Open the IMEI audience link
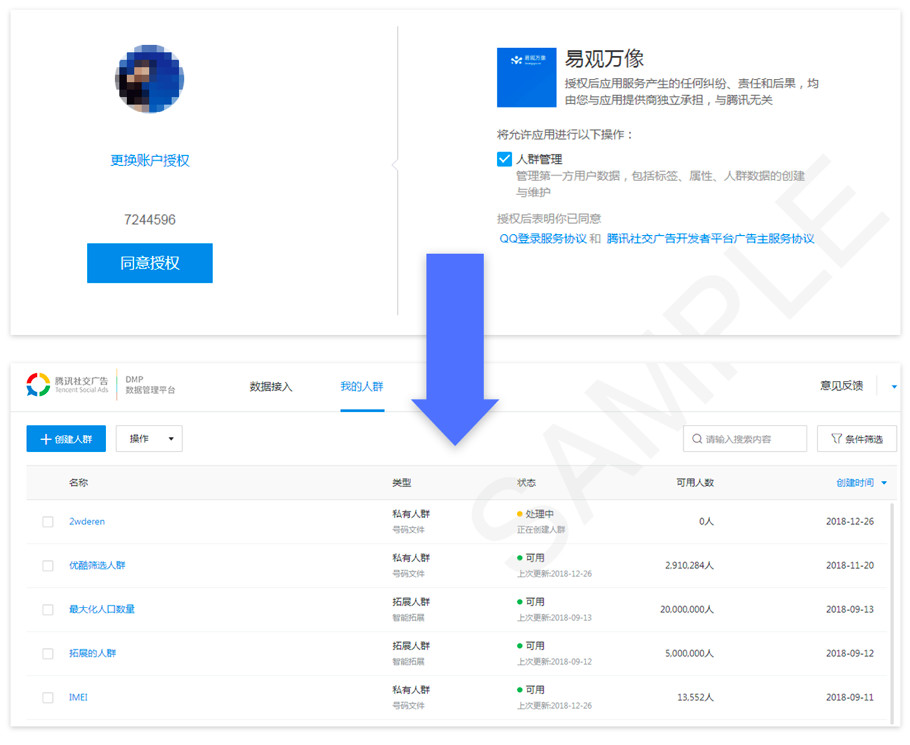Image resolution: width=910 pixels, height=745 pixels. pyautogui.click(x=78, y=697)
